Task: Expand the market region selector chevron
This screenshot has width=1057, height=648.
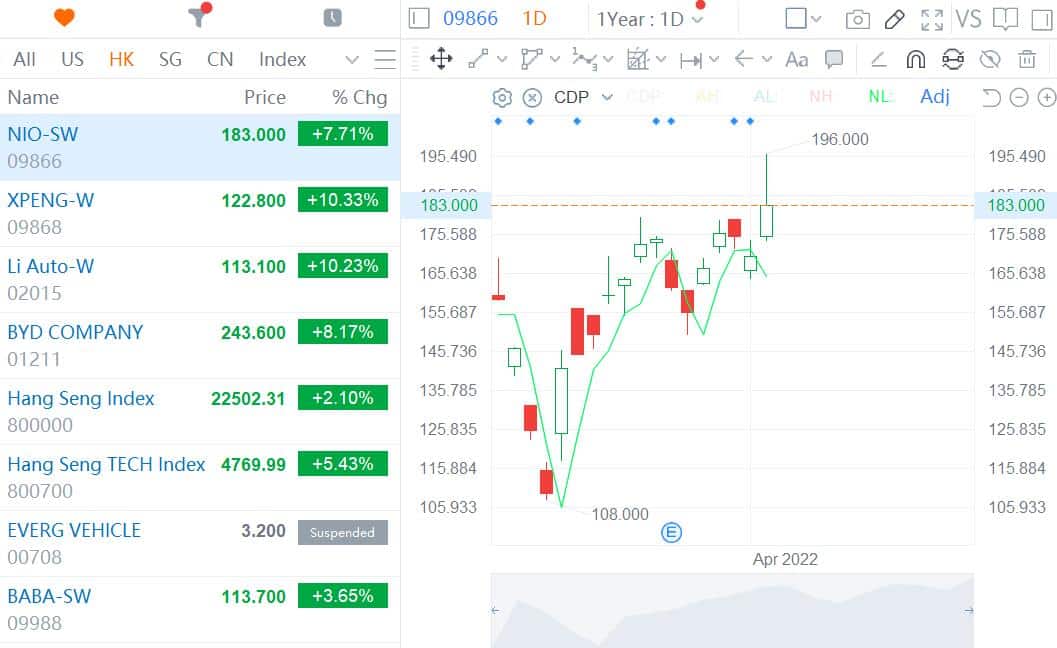Action: (352, 60)
